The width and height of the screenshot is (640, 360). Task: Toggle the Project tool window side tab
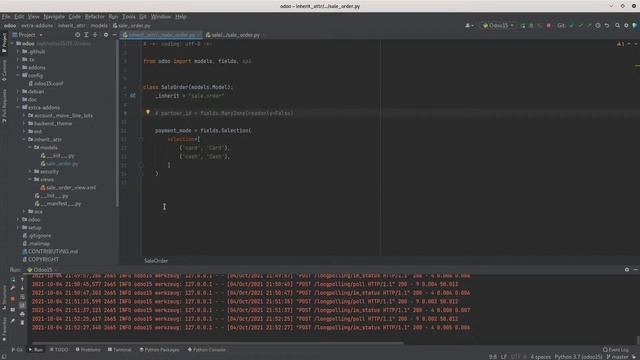pos(4,43)
